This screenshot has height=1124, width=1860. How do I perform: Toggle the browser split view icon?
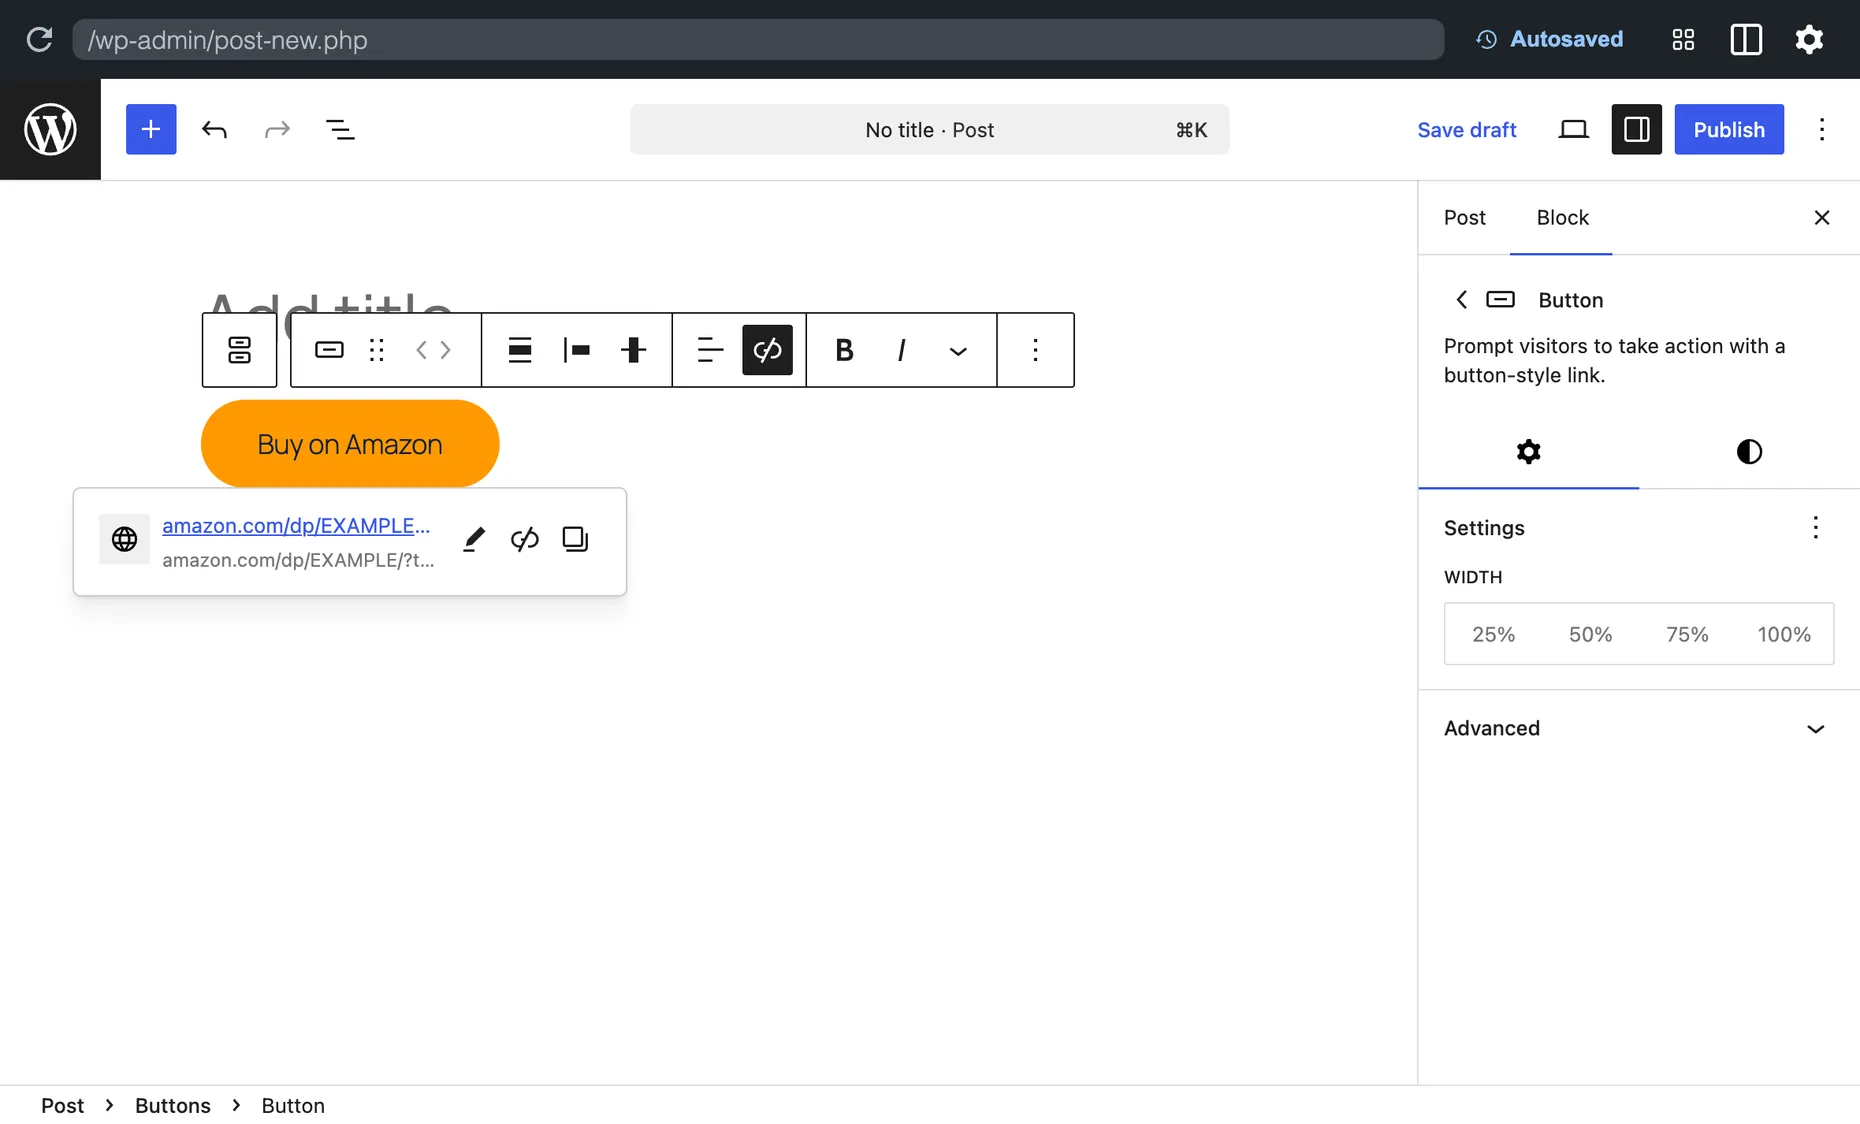point(1746,39)
